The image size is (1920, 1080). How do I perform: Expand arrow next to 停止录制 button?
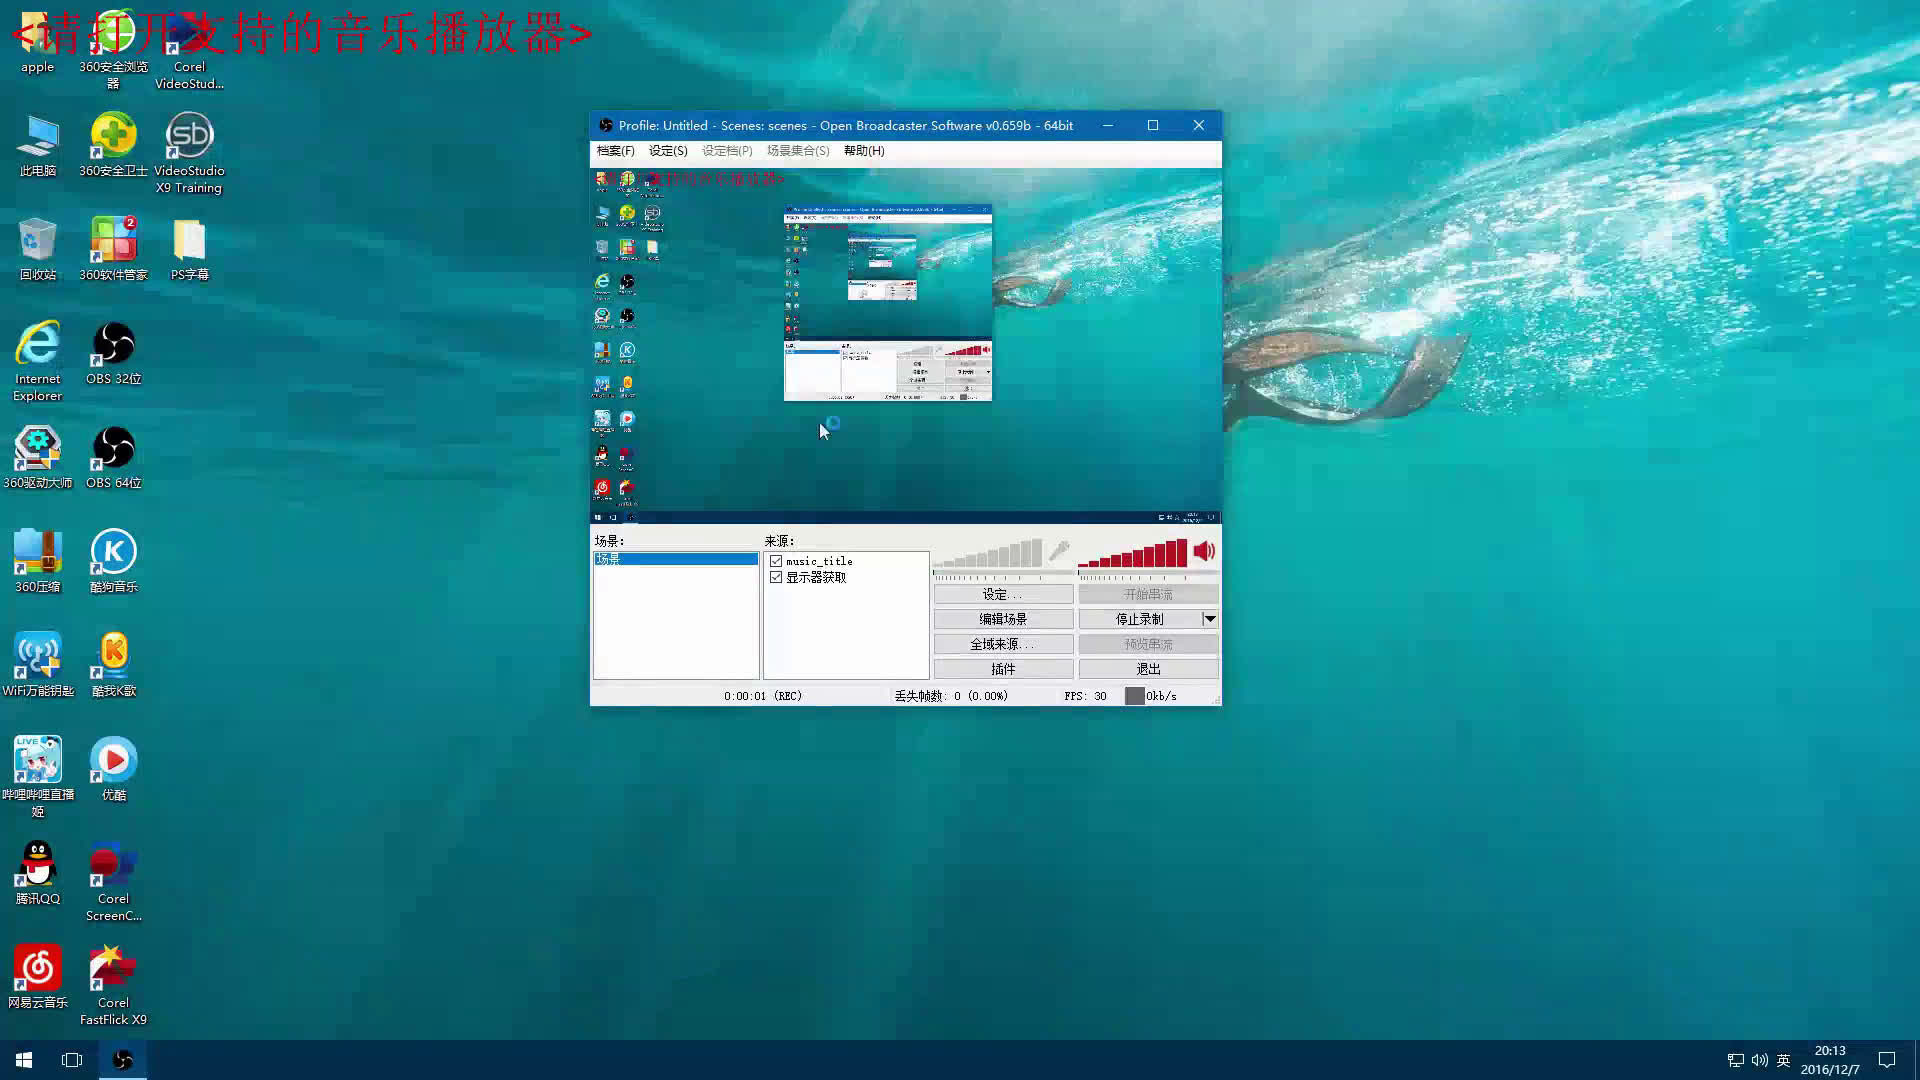1209,619
